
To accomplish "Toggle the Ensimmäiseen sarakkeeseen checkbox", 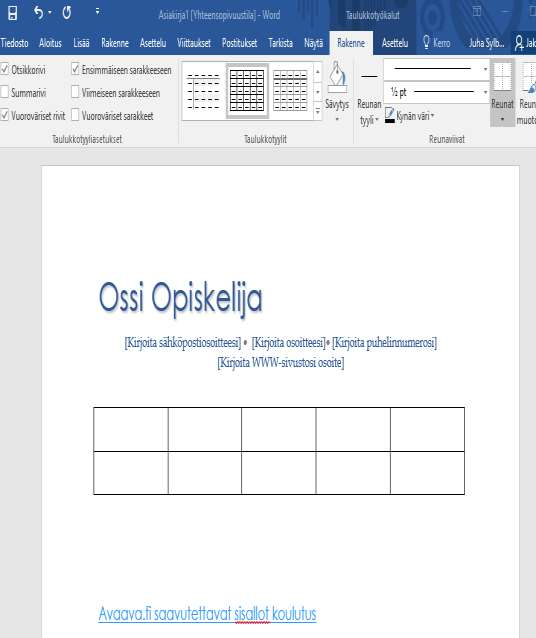I will click(75, 69).
